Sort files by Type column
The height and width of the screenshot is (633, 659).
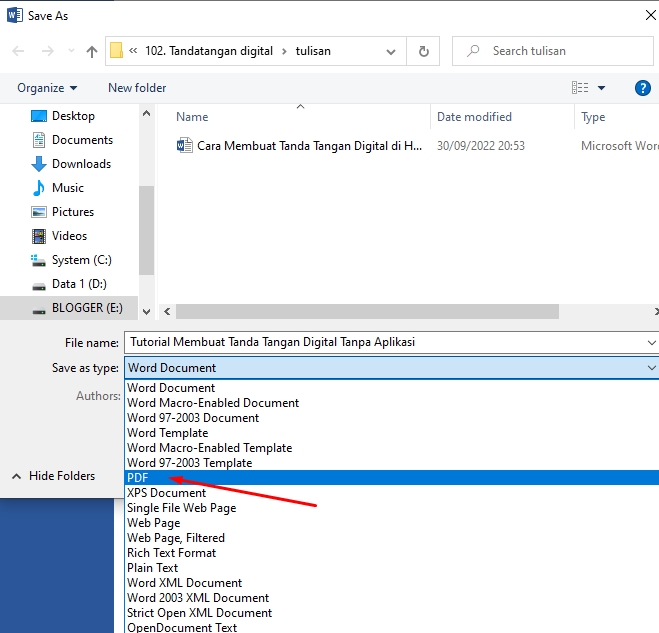point(593,117)
